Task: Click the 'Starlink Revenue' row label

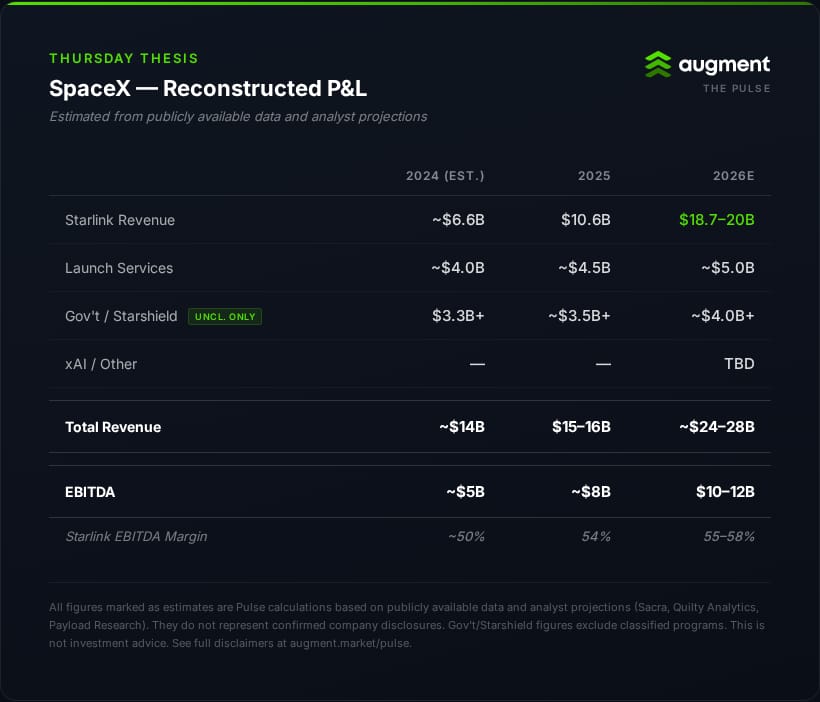Action: 120,220
